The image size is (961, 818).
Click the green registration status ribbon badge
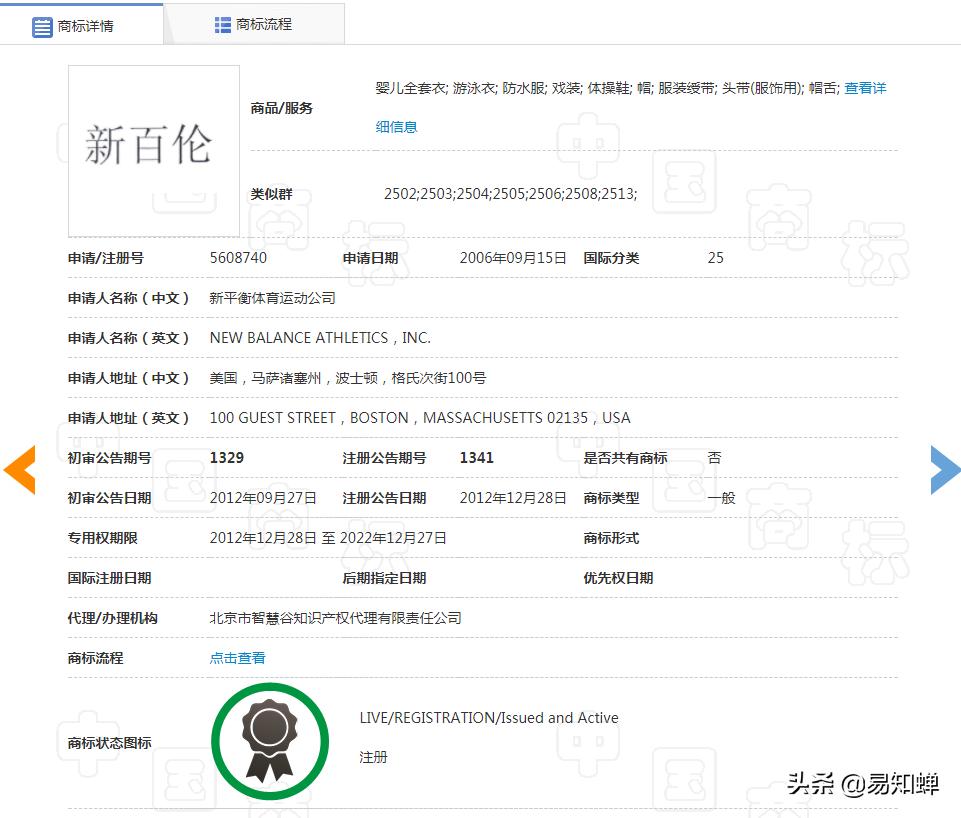tap(269, 741)
